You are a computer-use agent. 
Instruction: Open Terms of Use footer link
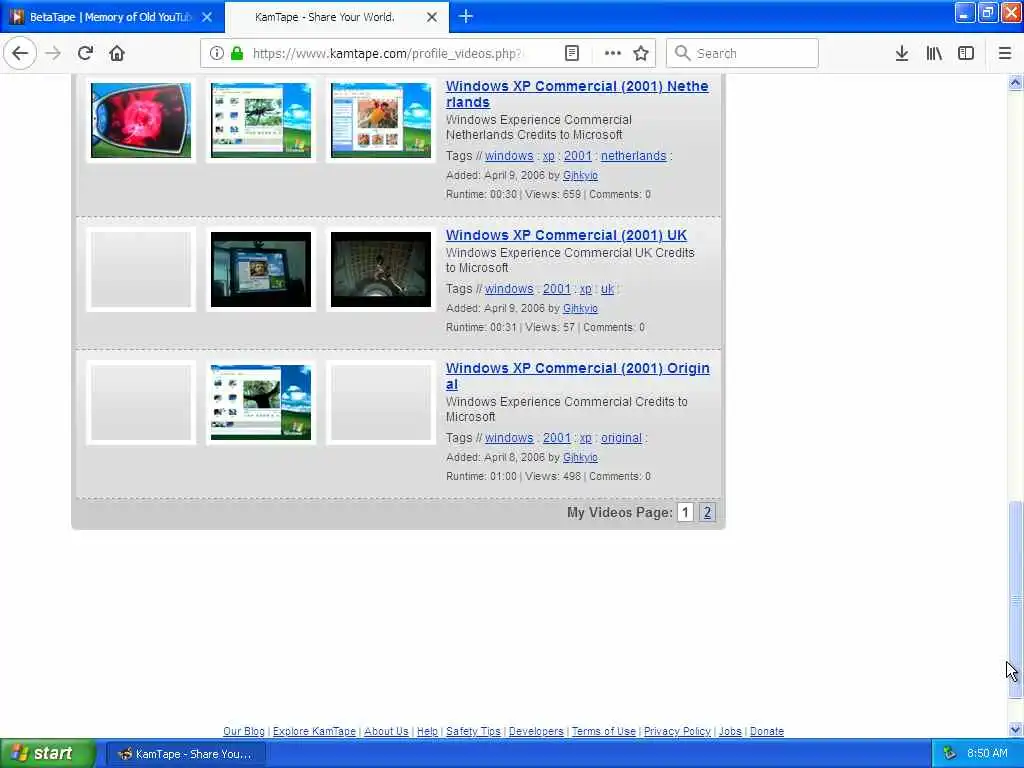coord(604,731)
